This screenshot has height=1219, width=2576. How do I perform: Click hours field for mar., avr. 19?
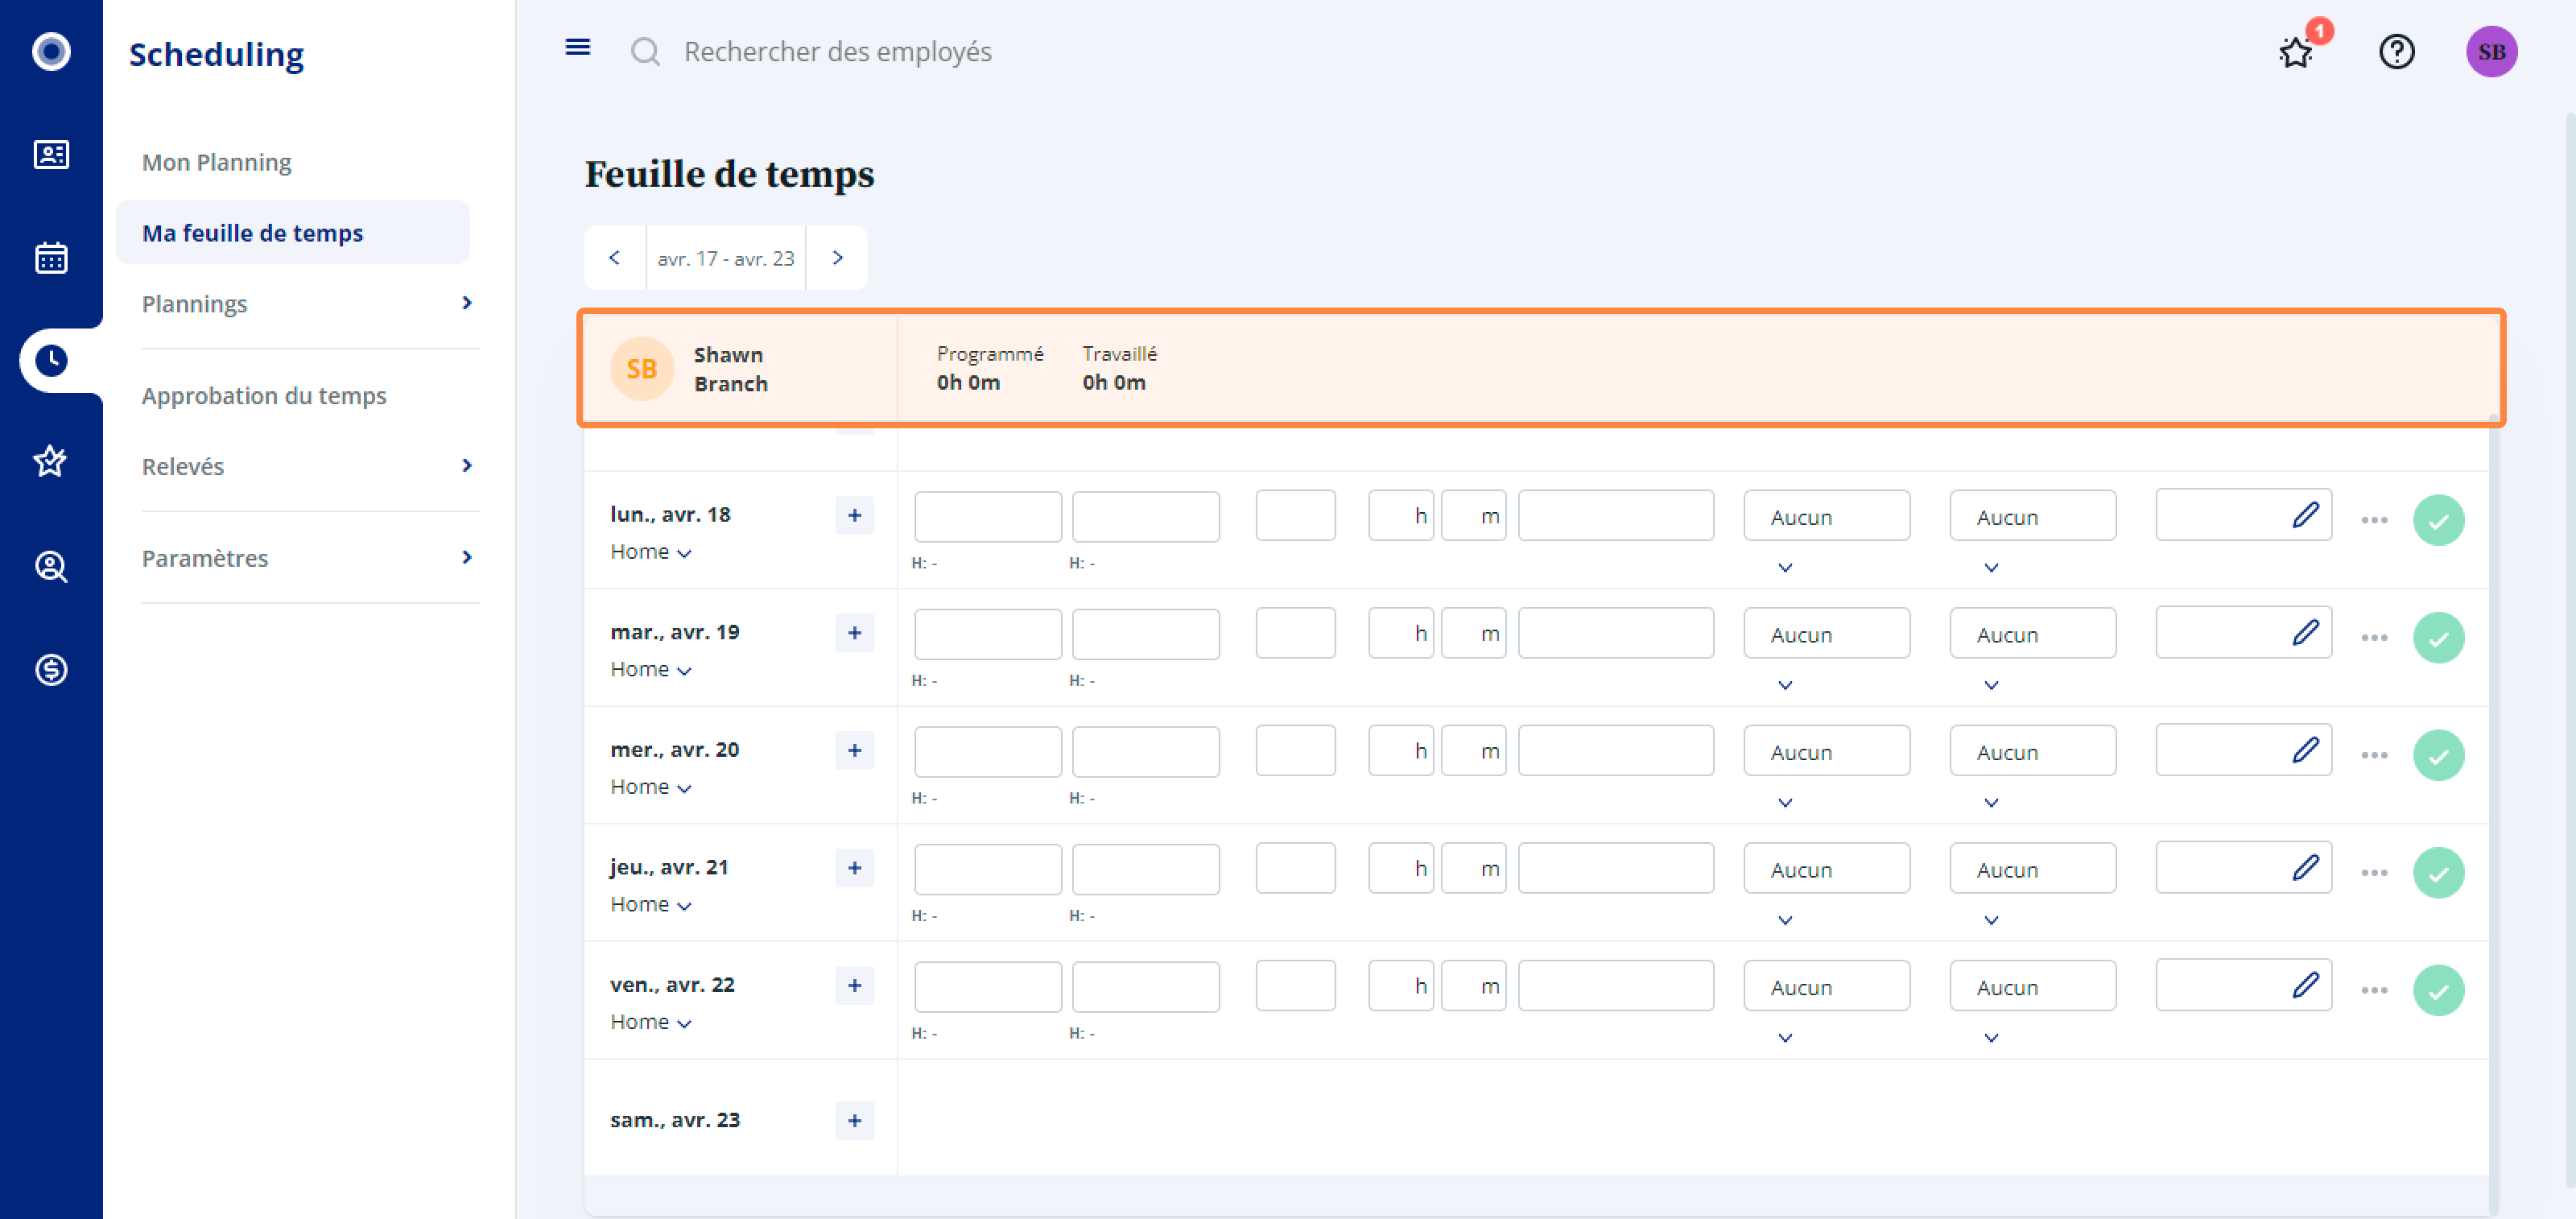[x=1400, y=633]
